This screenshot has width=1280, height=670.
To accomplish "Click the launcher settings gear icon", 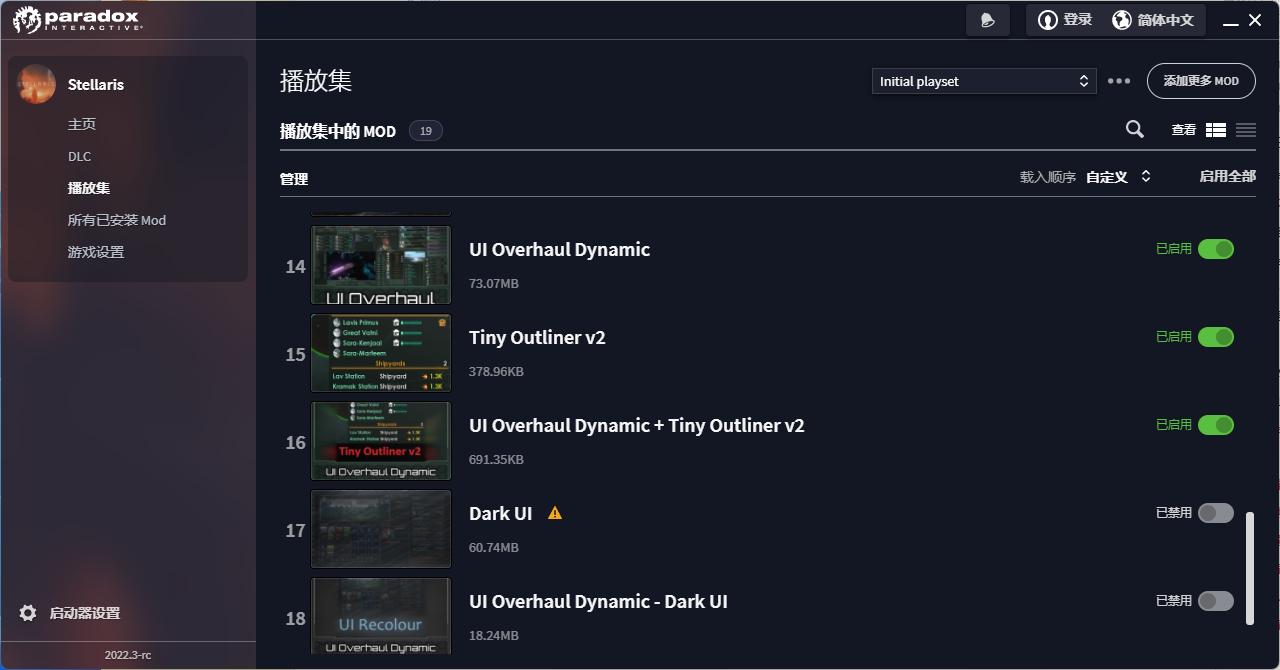I will pyautogui.click(x=28, y=613).
